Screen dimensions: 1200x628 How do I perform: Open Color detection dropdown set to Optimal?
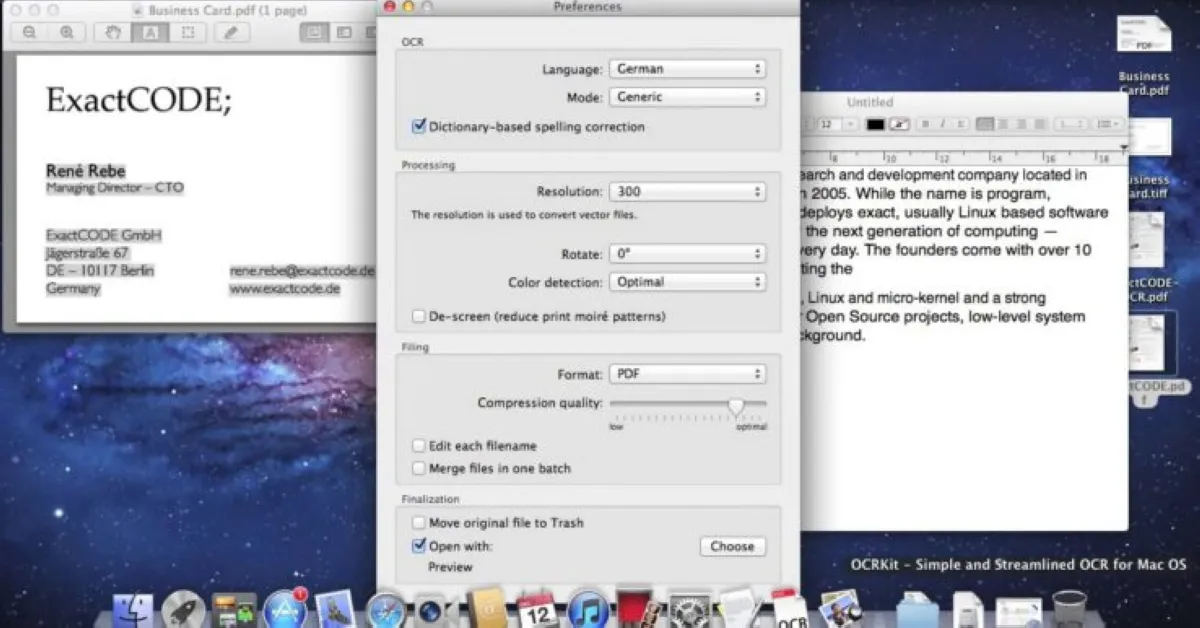[x=687, y=282]
